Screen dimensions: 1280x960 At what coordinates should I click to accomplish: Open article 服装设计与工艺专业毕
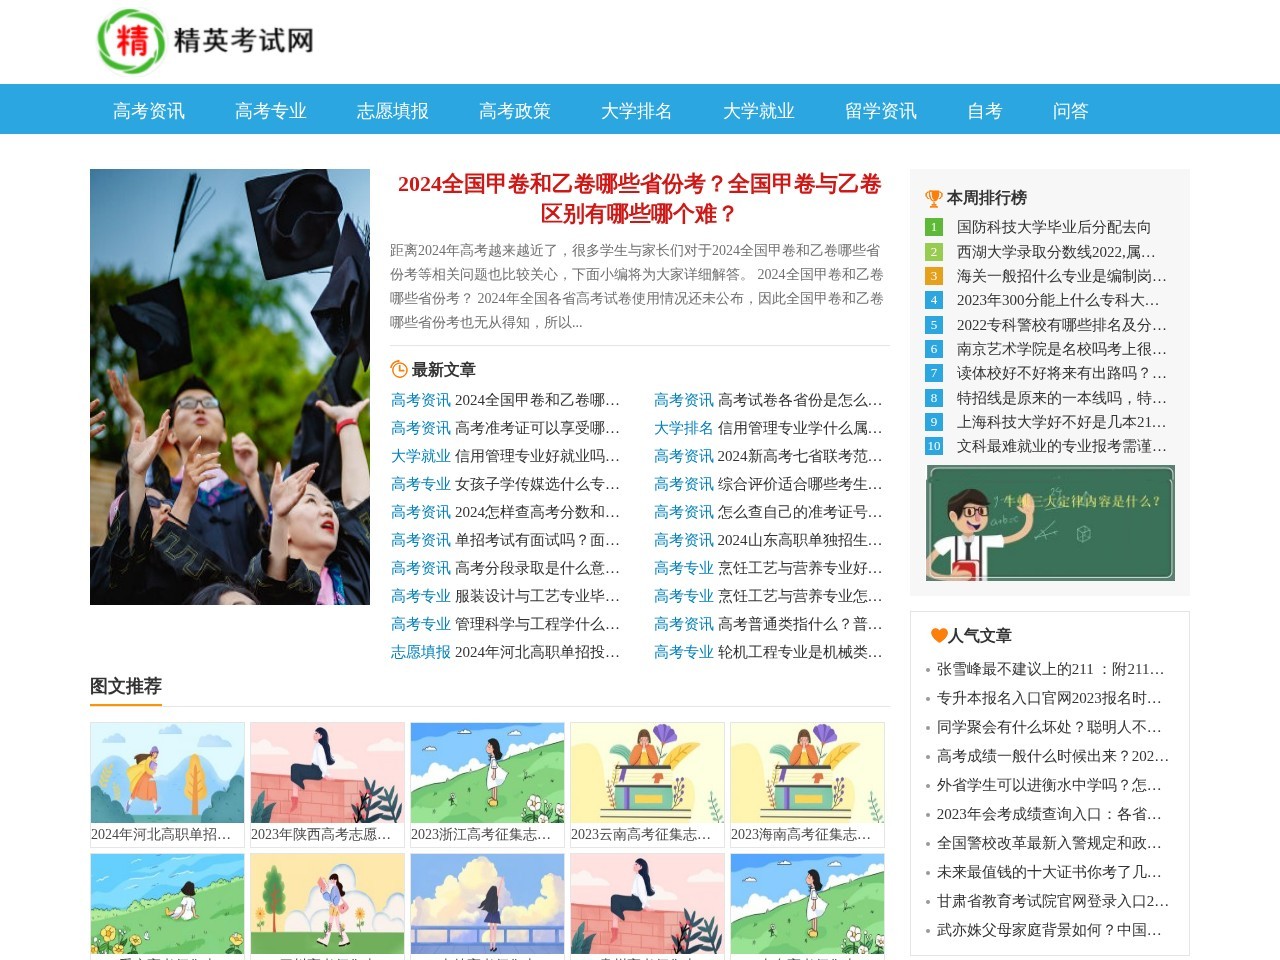(537, 596)
